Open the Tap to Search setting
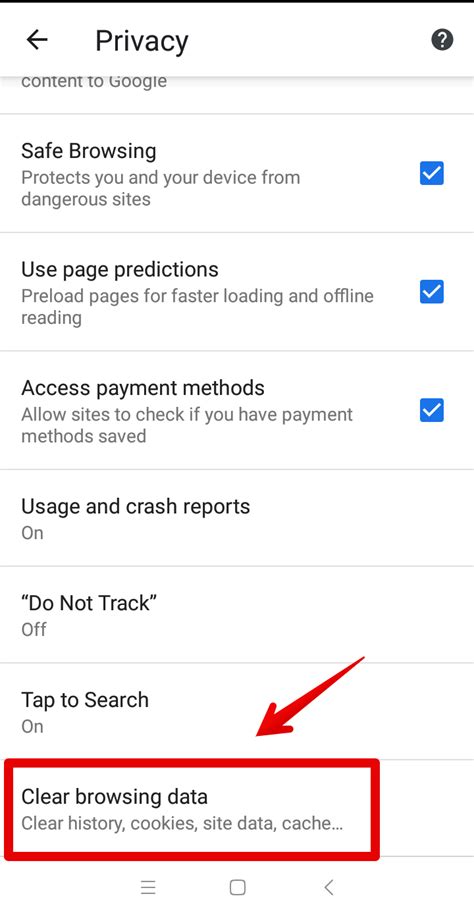The width and height of the screenshot is (474, 919). [237, 712]
